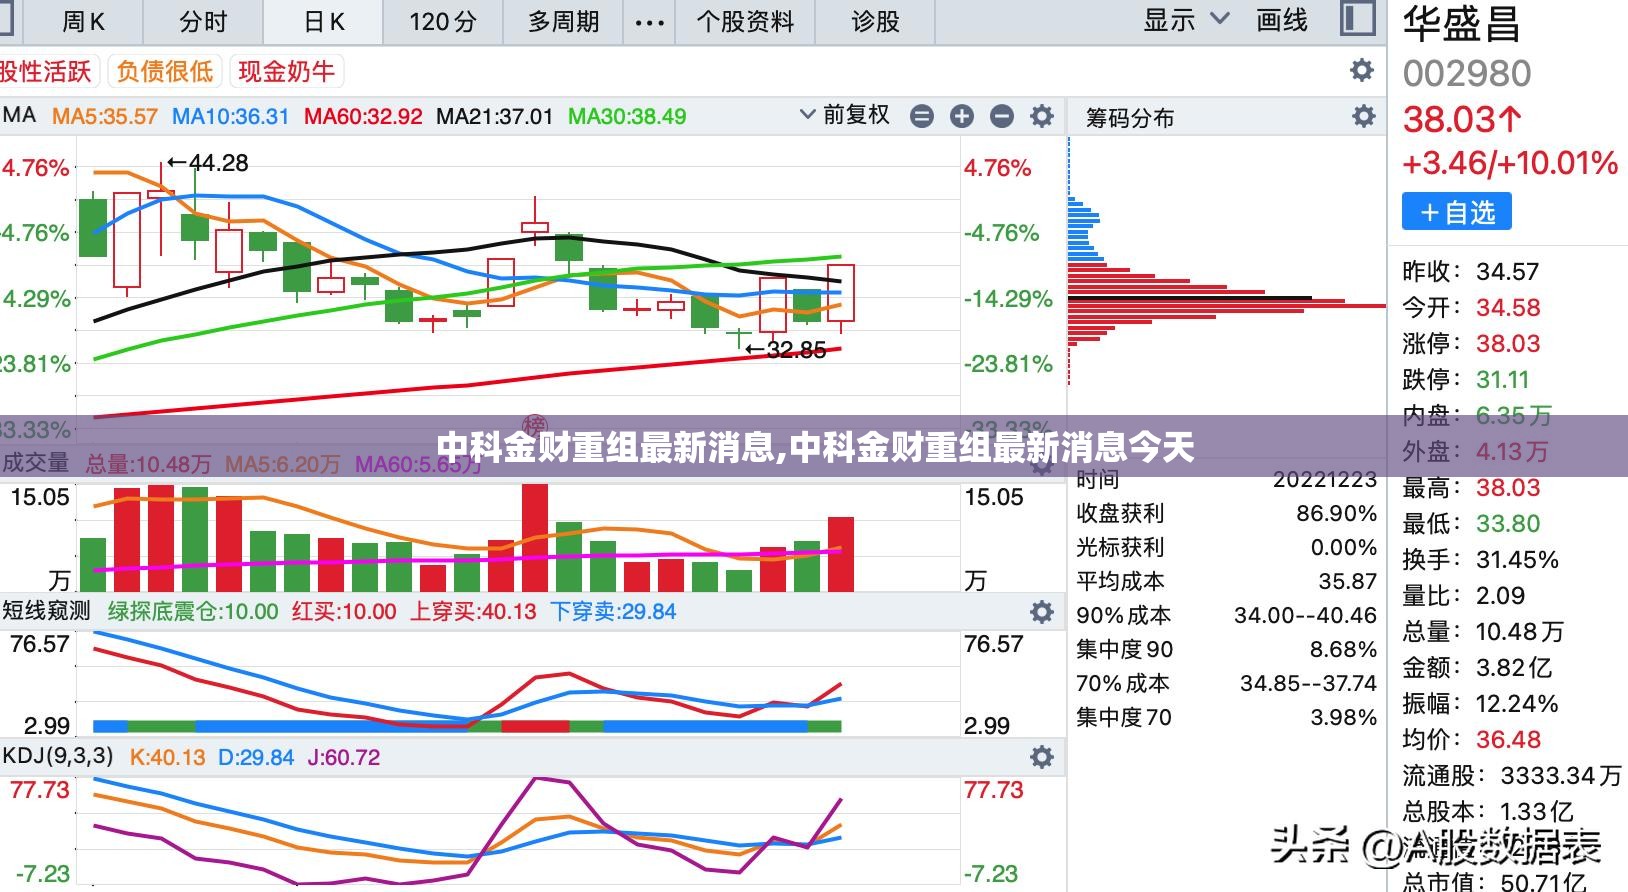
Task: Click the 振幅 12.24% quote row
Action: 1480,703
